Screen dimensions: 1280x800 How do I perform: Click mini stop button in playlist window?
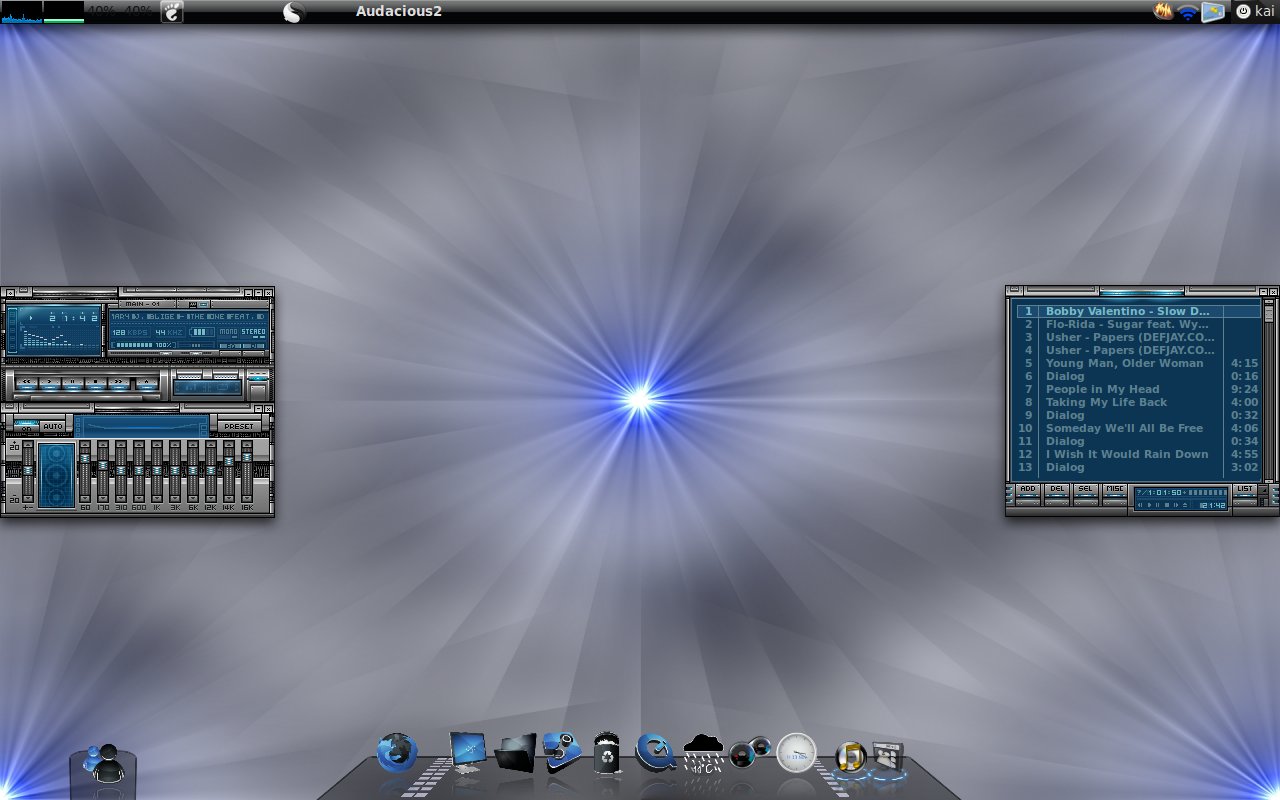pyautogui.click(x=1167, y=505)
